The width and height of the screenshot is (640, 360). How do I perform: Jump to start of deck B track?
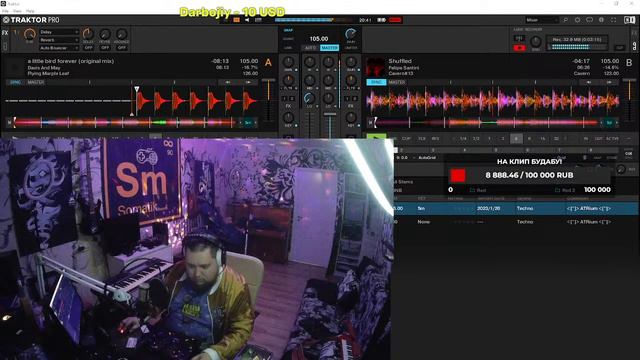[370, 122]
